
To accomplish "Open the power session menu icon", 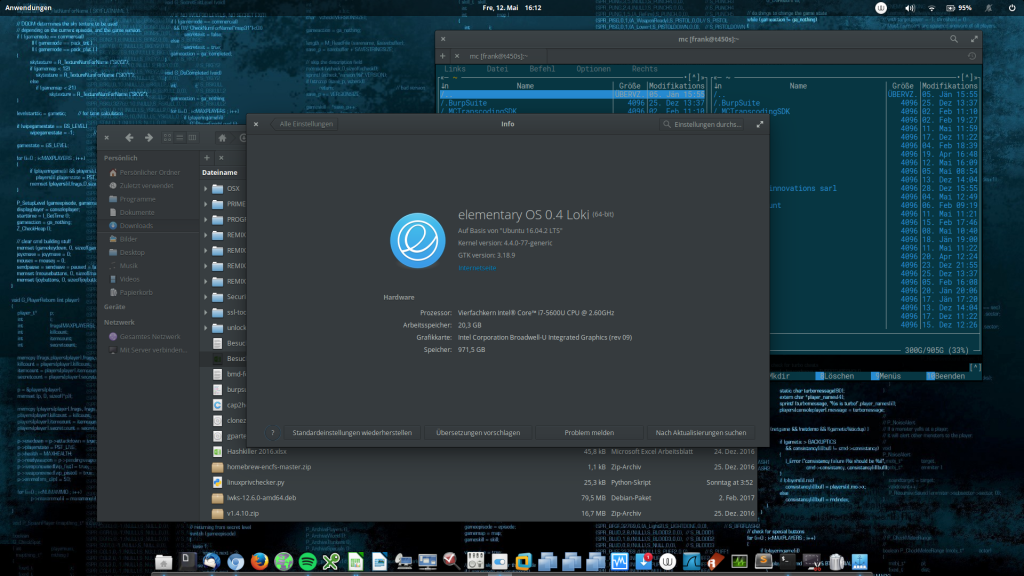I will [1012, 8].
